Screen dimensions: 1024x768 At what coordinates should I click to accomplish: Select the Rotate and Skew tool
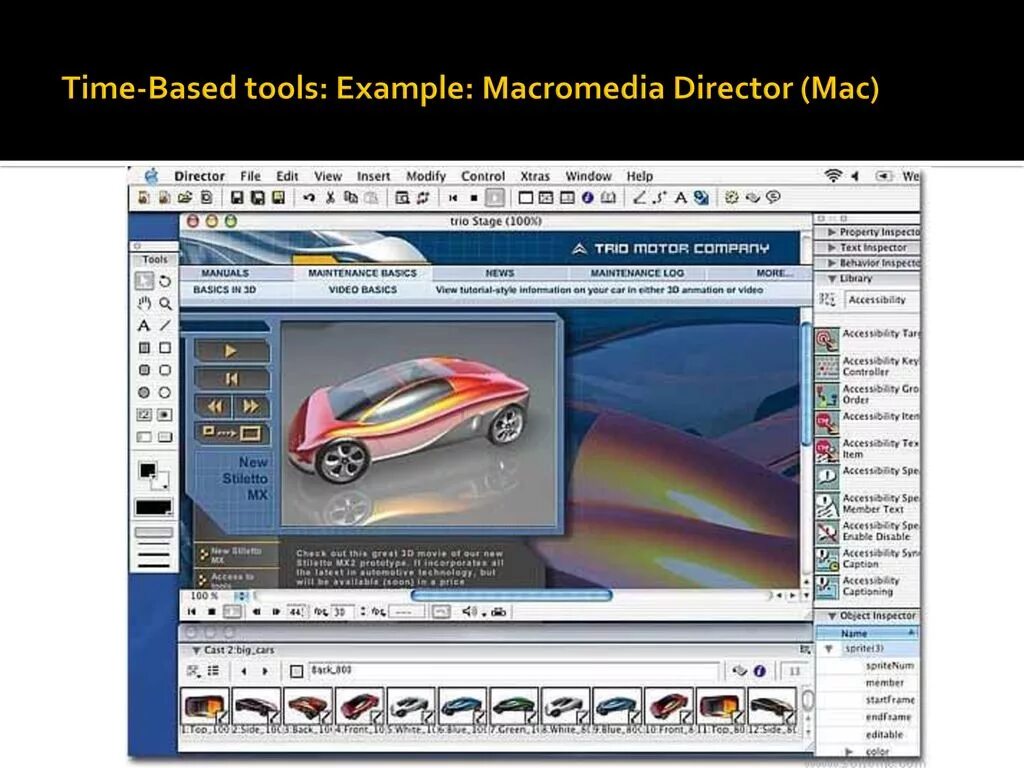165,281
